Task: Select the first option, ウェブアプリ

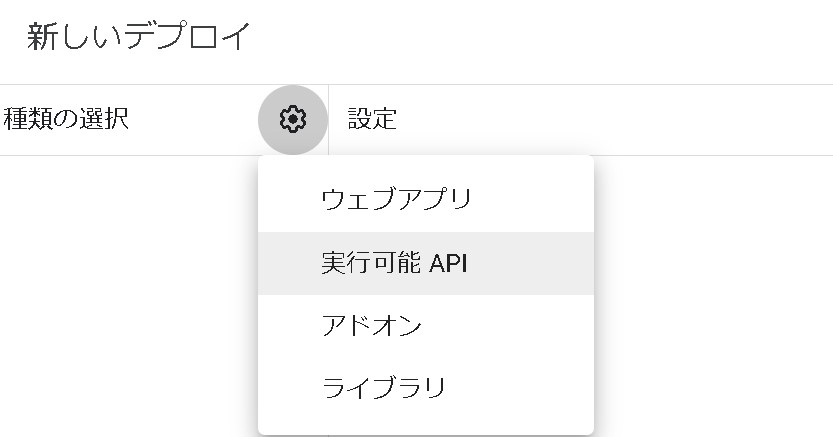Action: coord(396,199)
